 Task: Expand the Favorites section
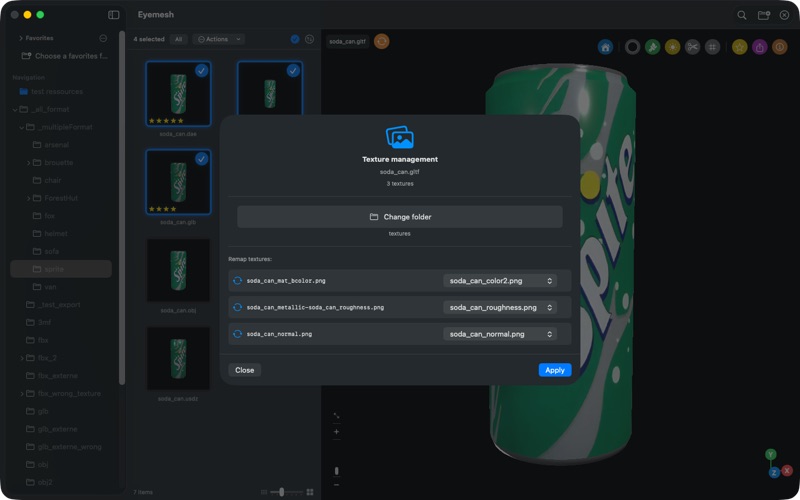(x=20, y=38)
